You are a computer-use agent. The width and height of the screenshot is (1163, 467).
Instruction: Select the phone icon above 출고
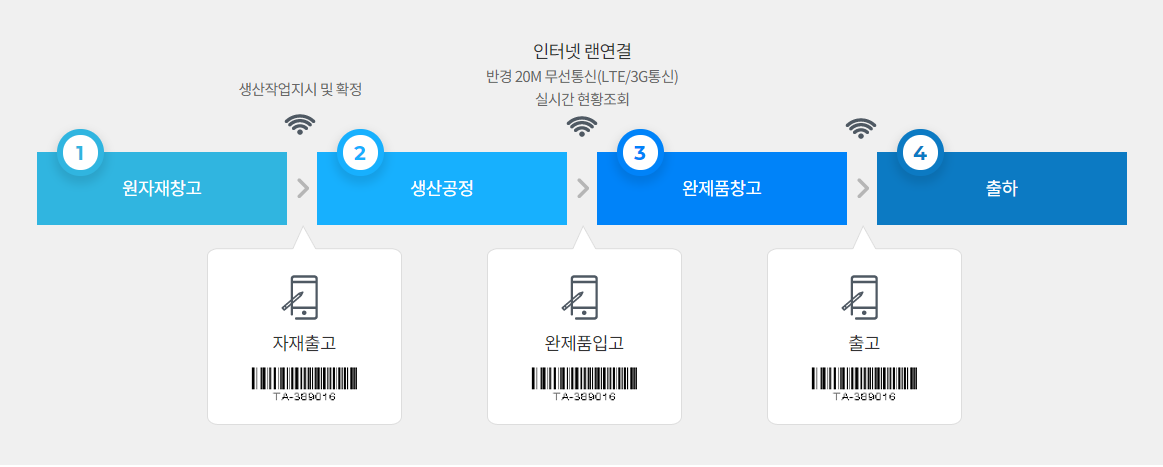click(860, 298)
